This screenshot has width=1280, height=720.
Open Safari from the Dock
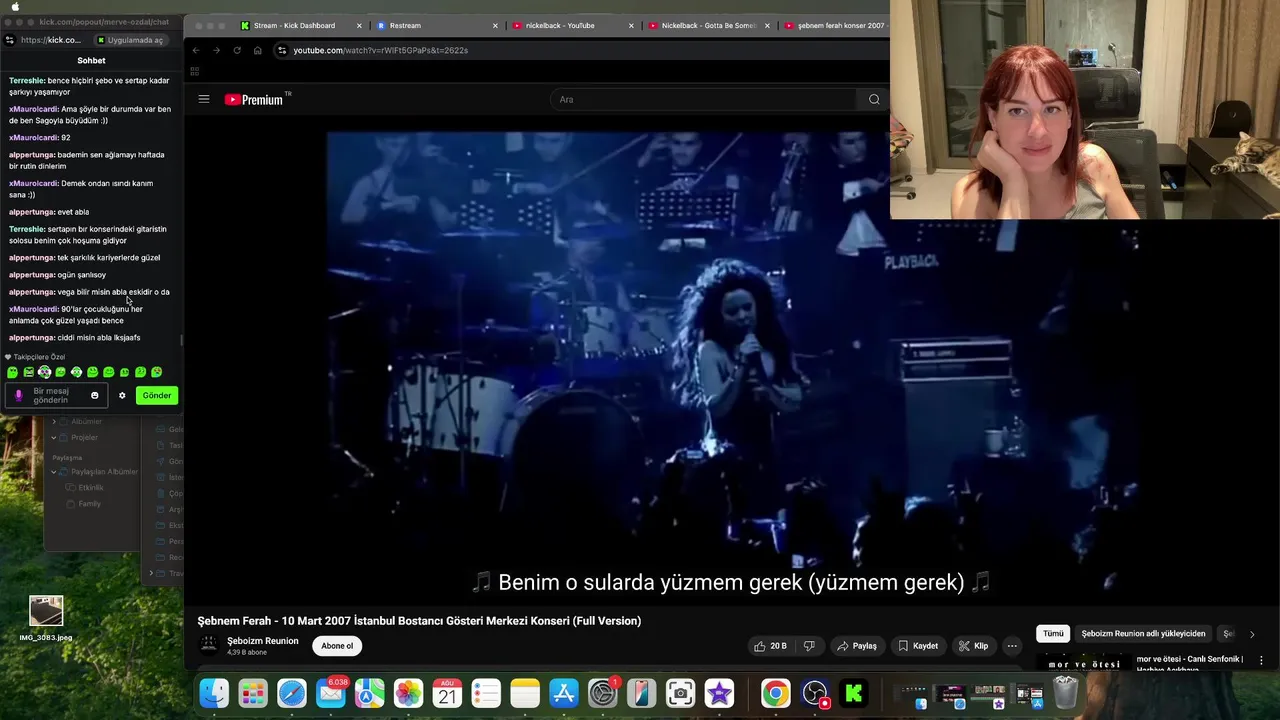click(292, 693)
